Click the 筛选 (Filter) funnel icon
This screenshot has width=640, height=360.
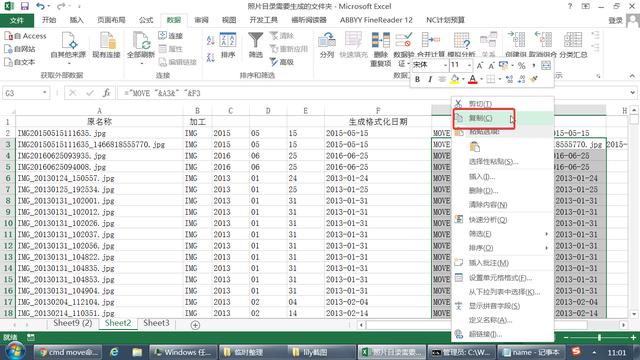256,45
